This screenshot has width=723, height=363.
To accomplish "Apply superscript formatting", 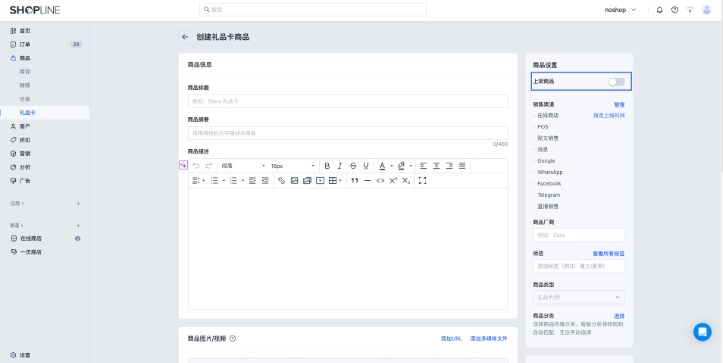I will [x=393, y=181].
